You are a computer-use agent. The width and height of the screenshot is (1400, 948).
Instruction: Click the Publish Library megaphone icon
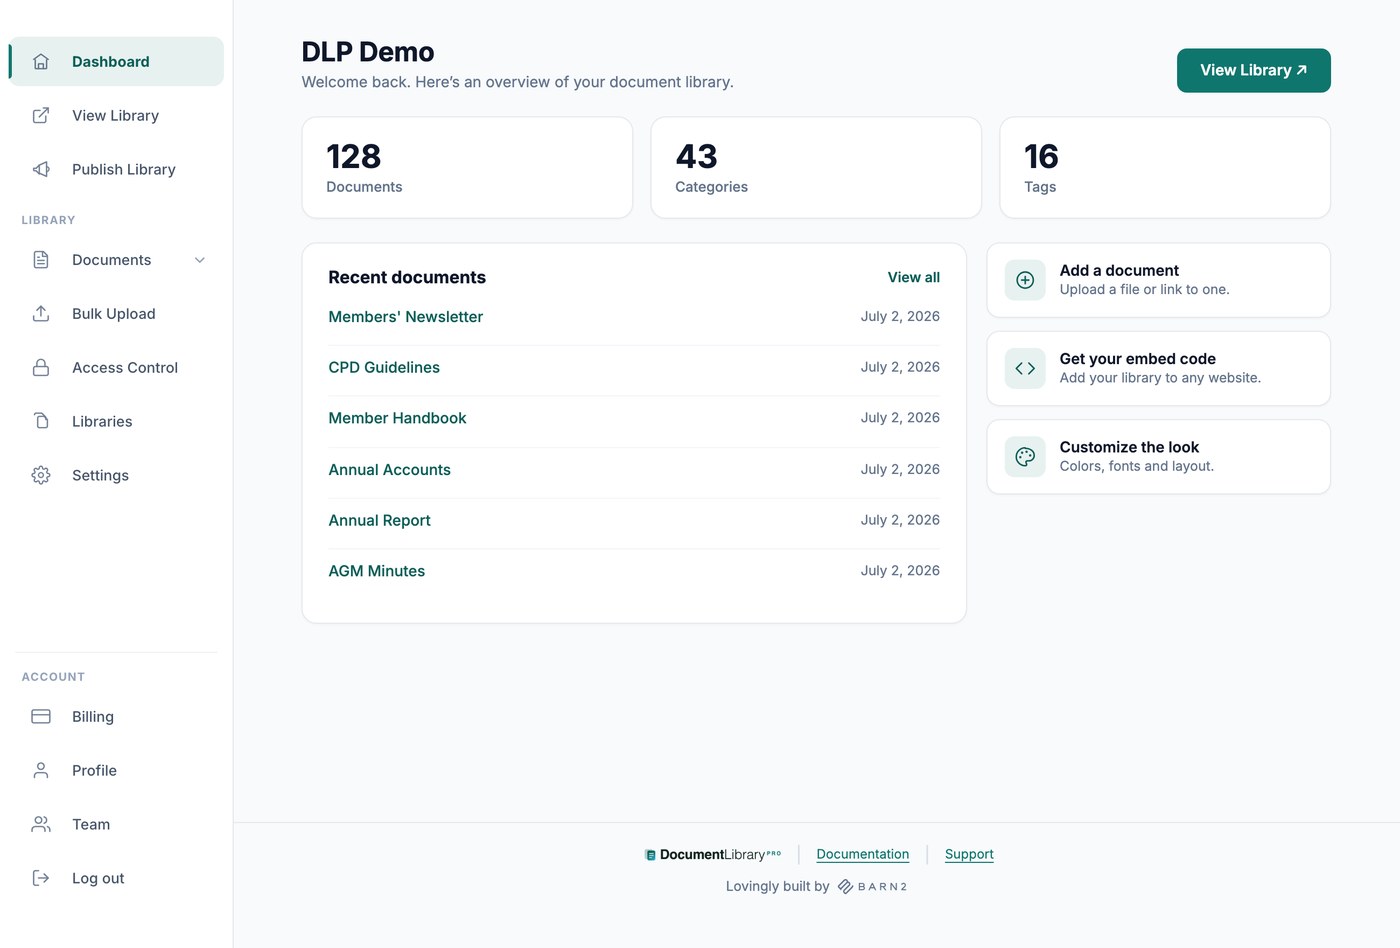click(x=41, y=169)
